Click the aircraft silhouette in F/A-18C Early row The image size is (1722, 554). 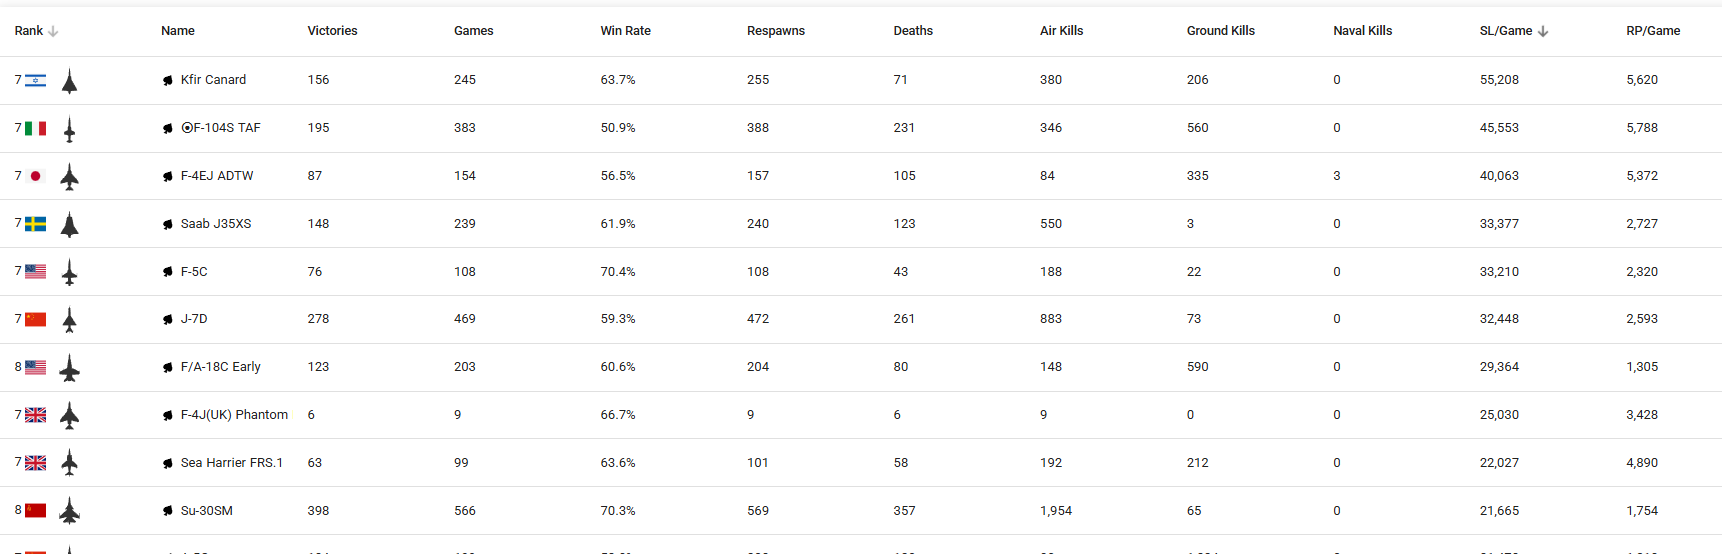click(x=69, y=368)
